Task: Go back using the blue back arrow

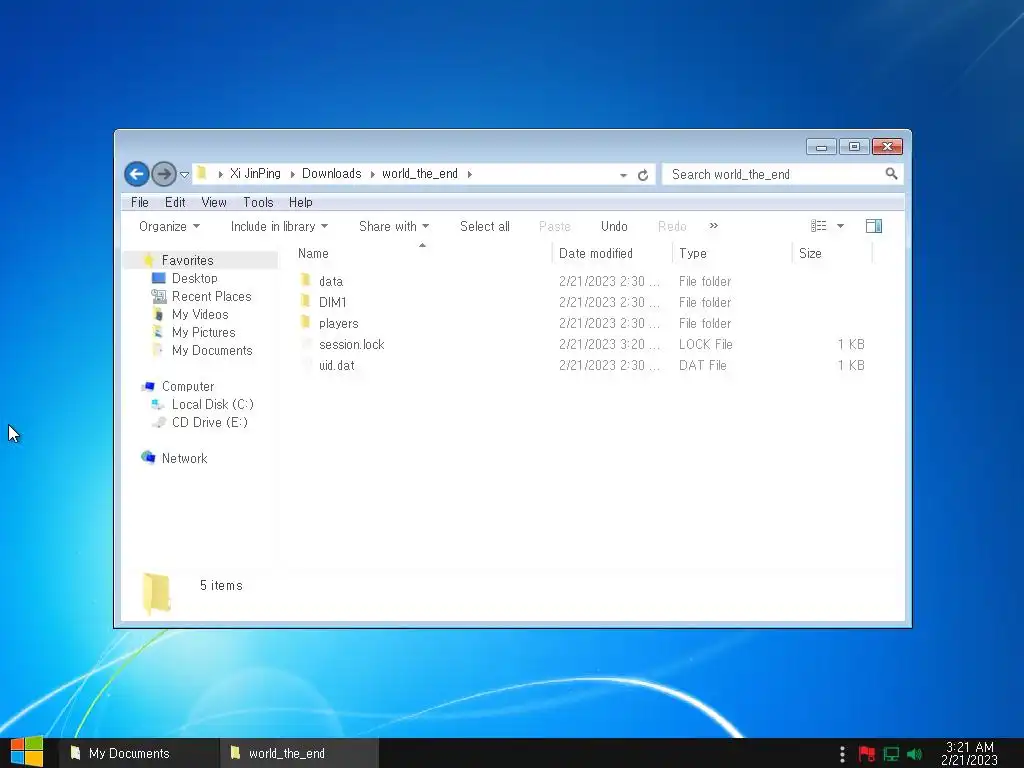Action: point(136,174)
